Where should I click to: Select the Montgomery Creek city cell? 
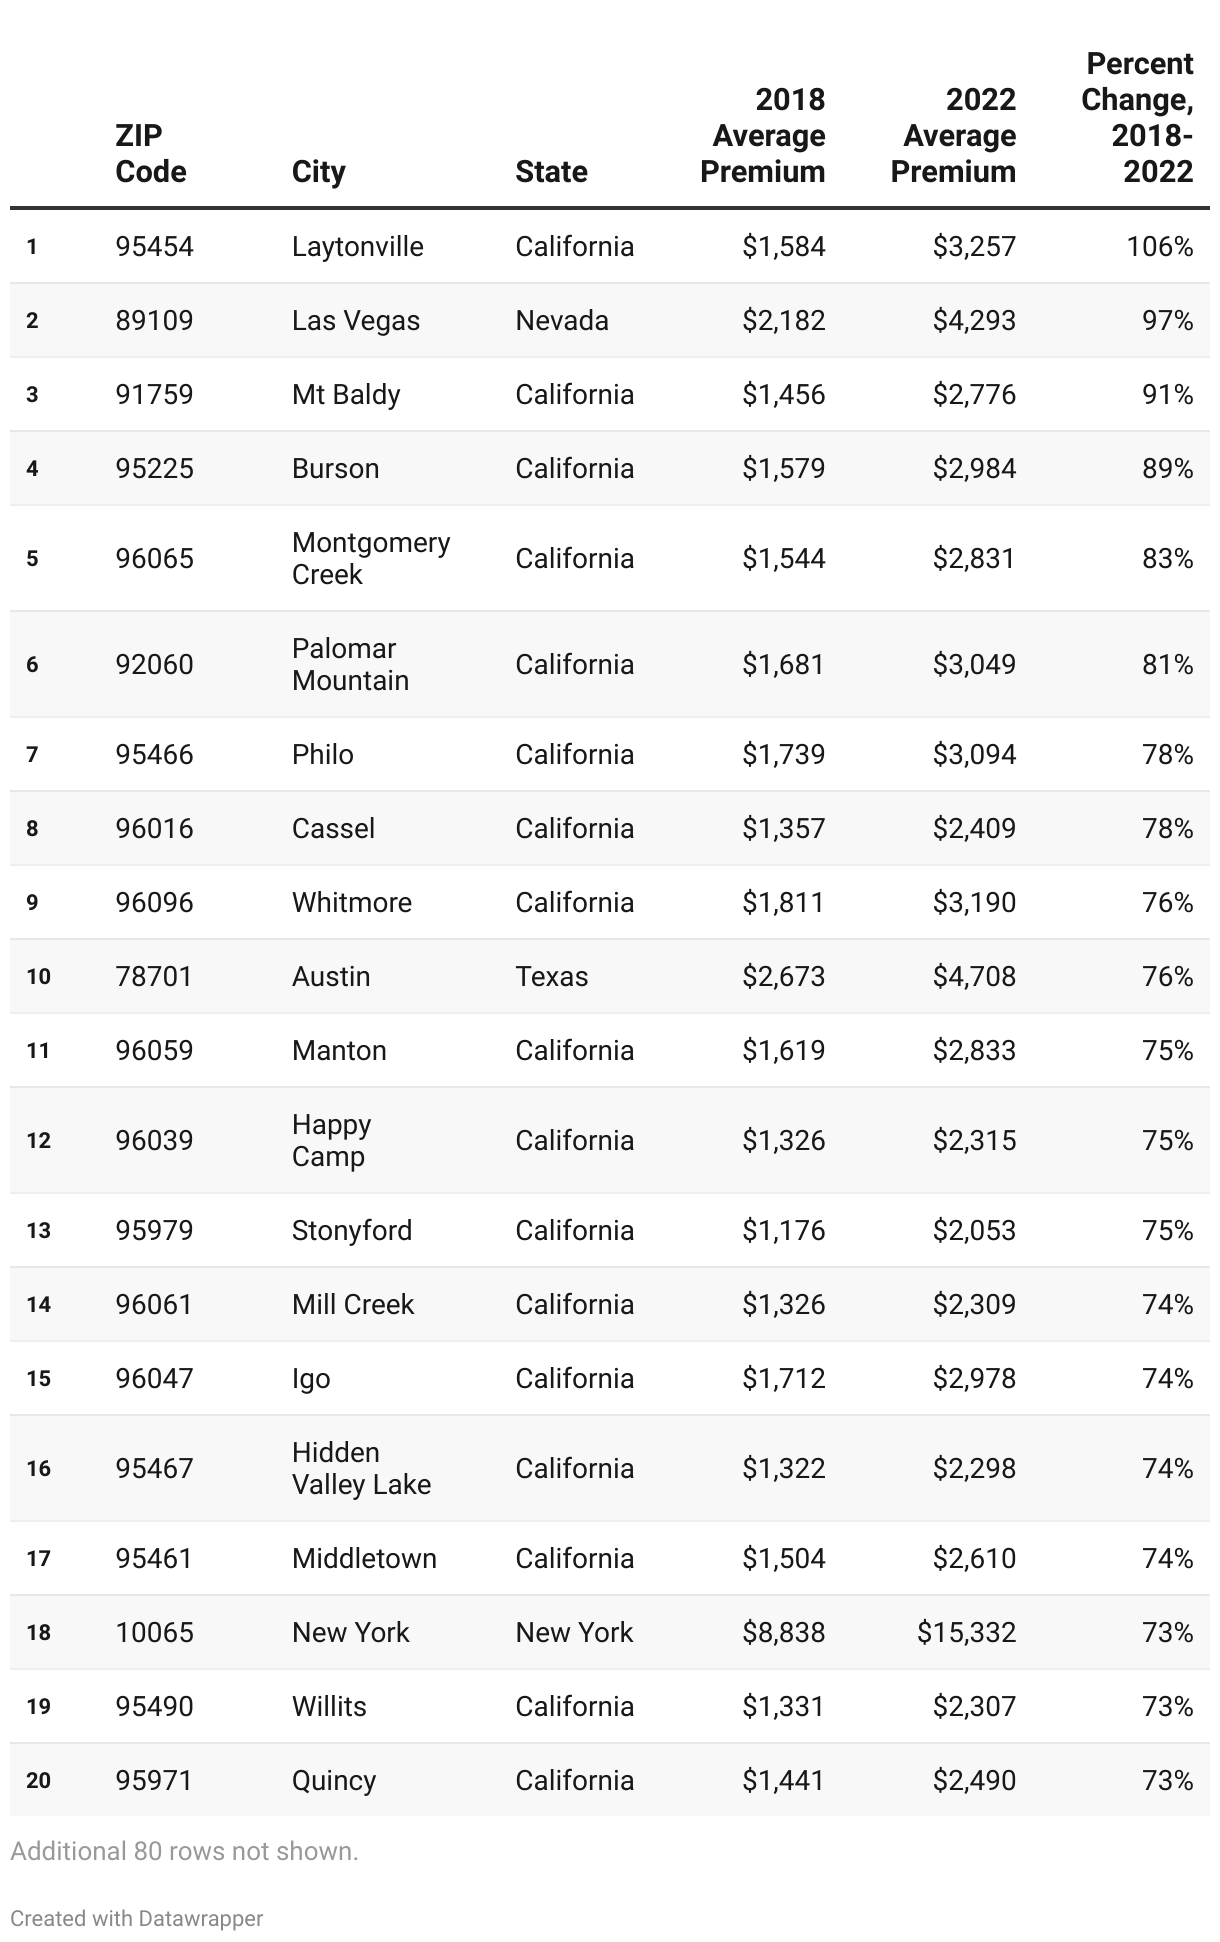[371, 558]
